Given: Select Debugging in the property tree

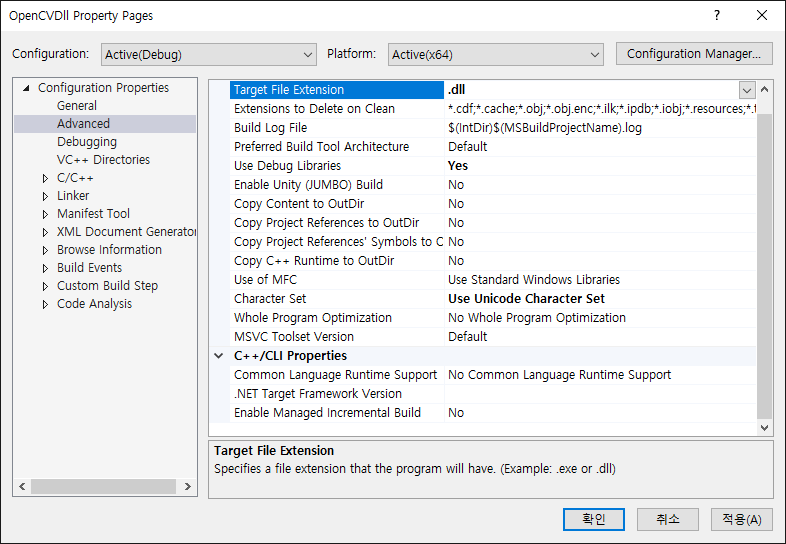Looking at the screenshot, I should pyautogui.click(x=87, y=142).
